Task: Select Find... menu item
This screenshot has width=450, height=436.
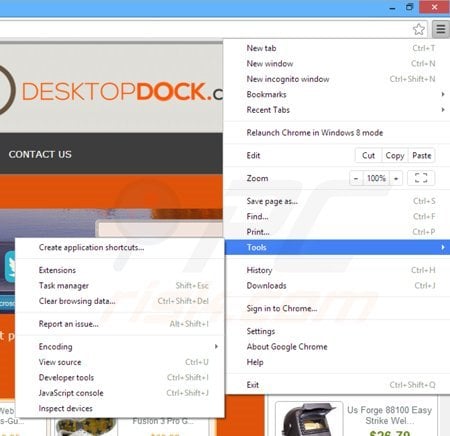Action: [337, 216]
